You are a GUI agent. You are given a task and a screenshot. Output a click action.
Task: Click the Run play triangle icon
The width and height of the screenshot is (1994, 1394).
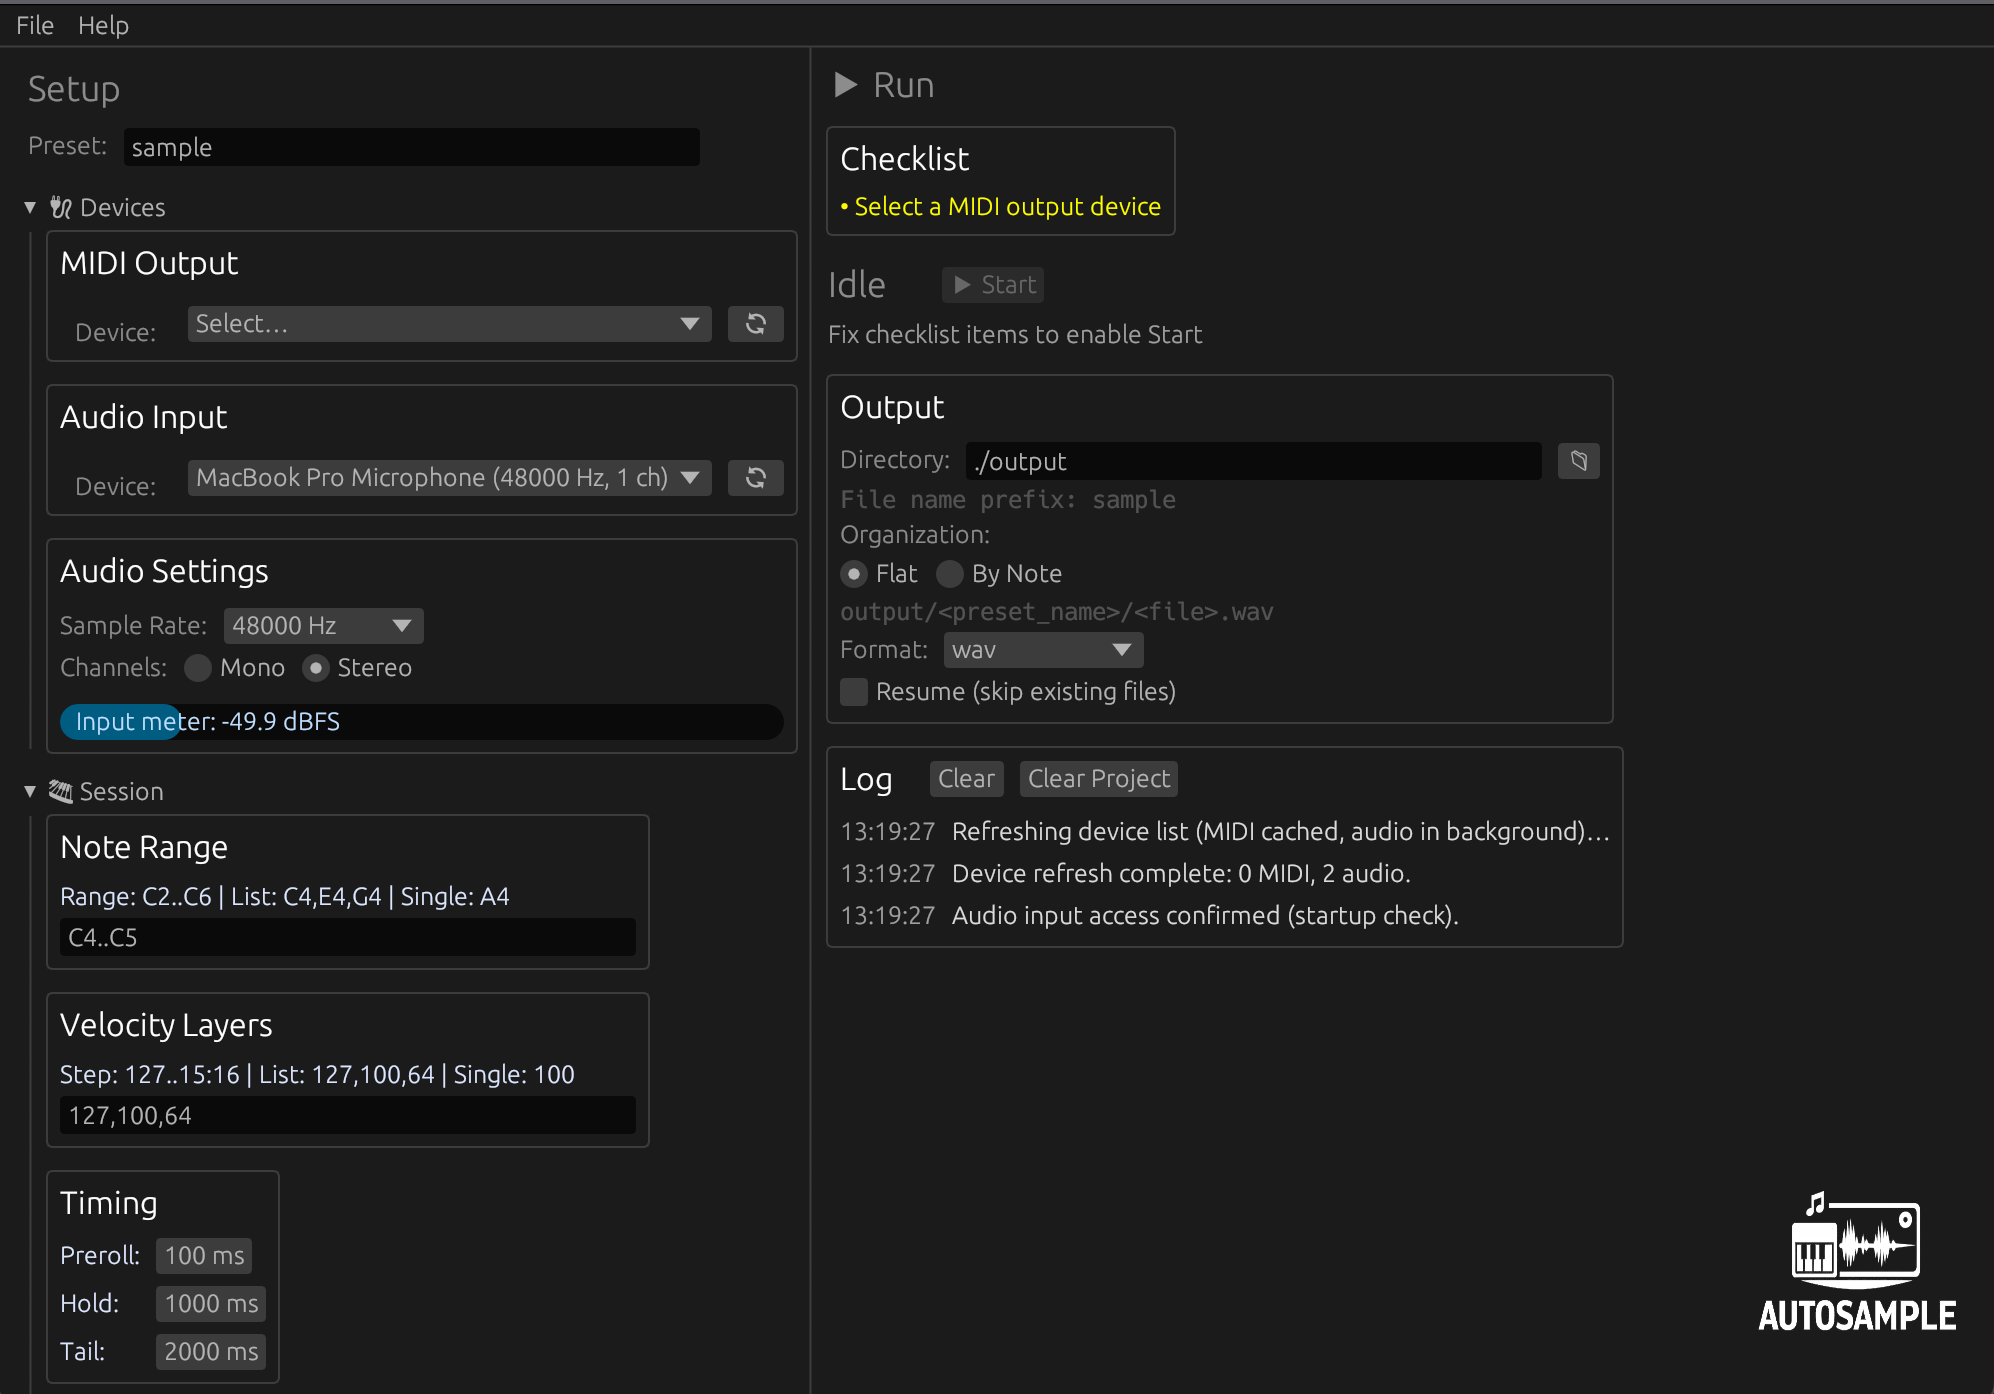click(846, 85)
